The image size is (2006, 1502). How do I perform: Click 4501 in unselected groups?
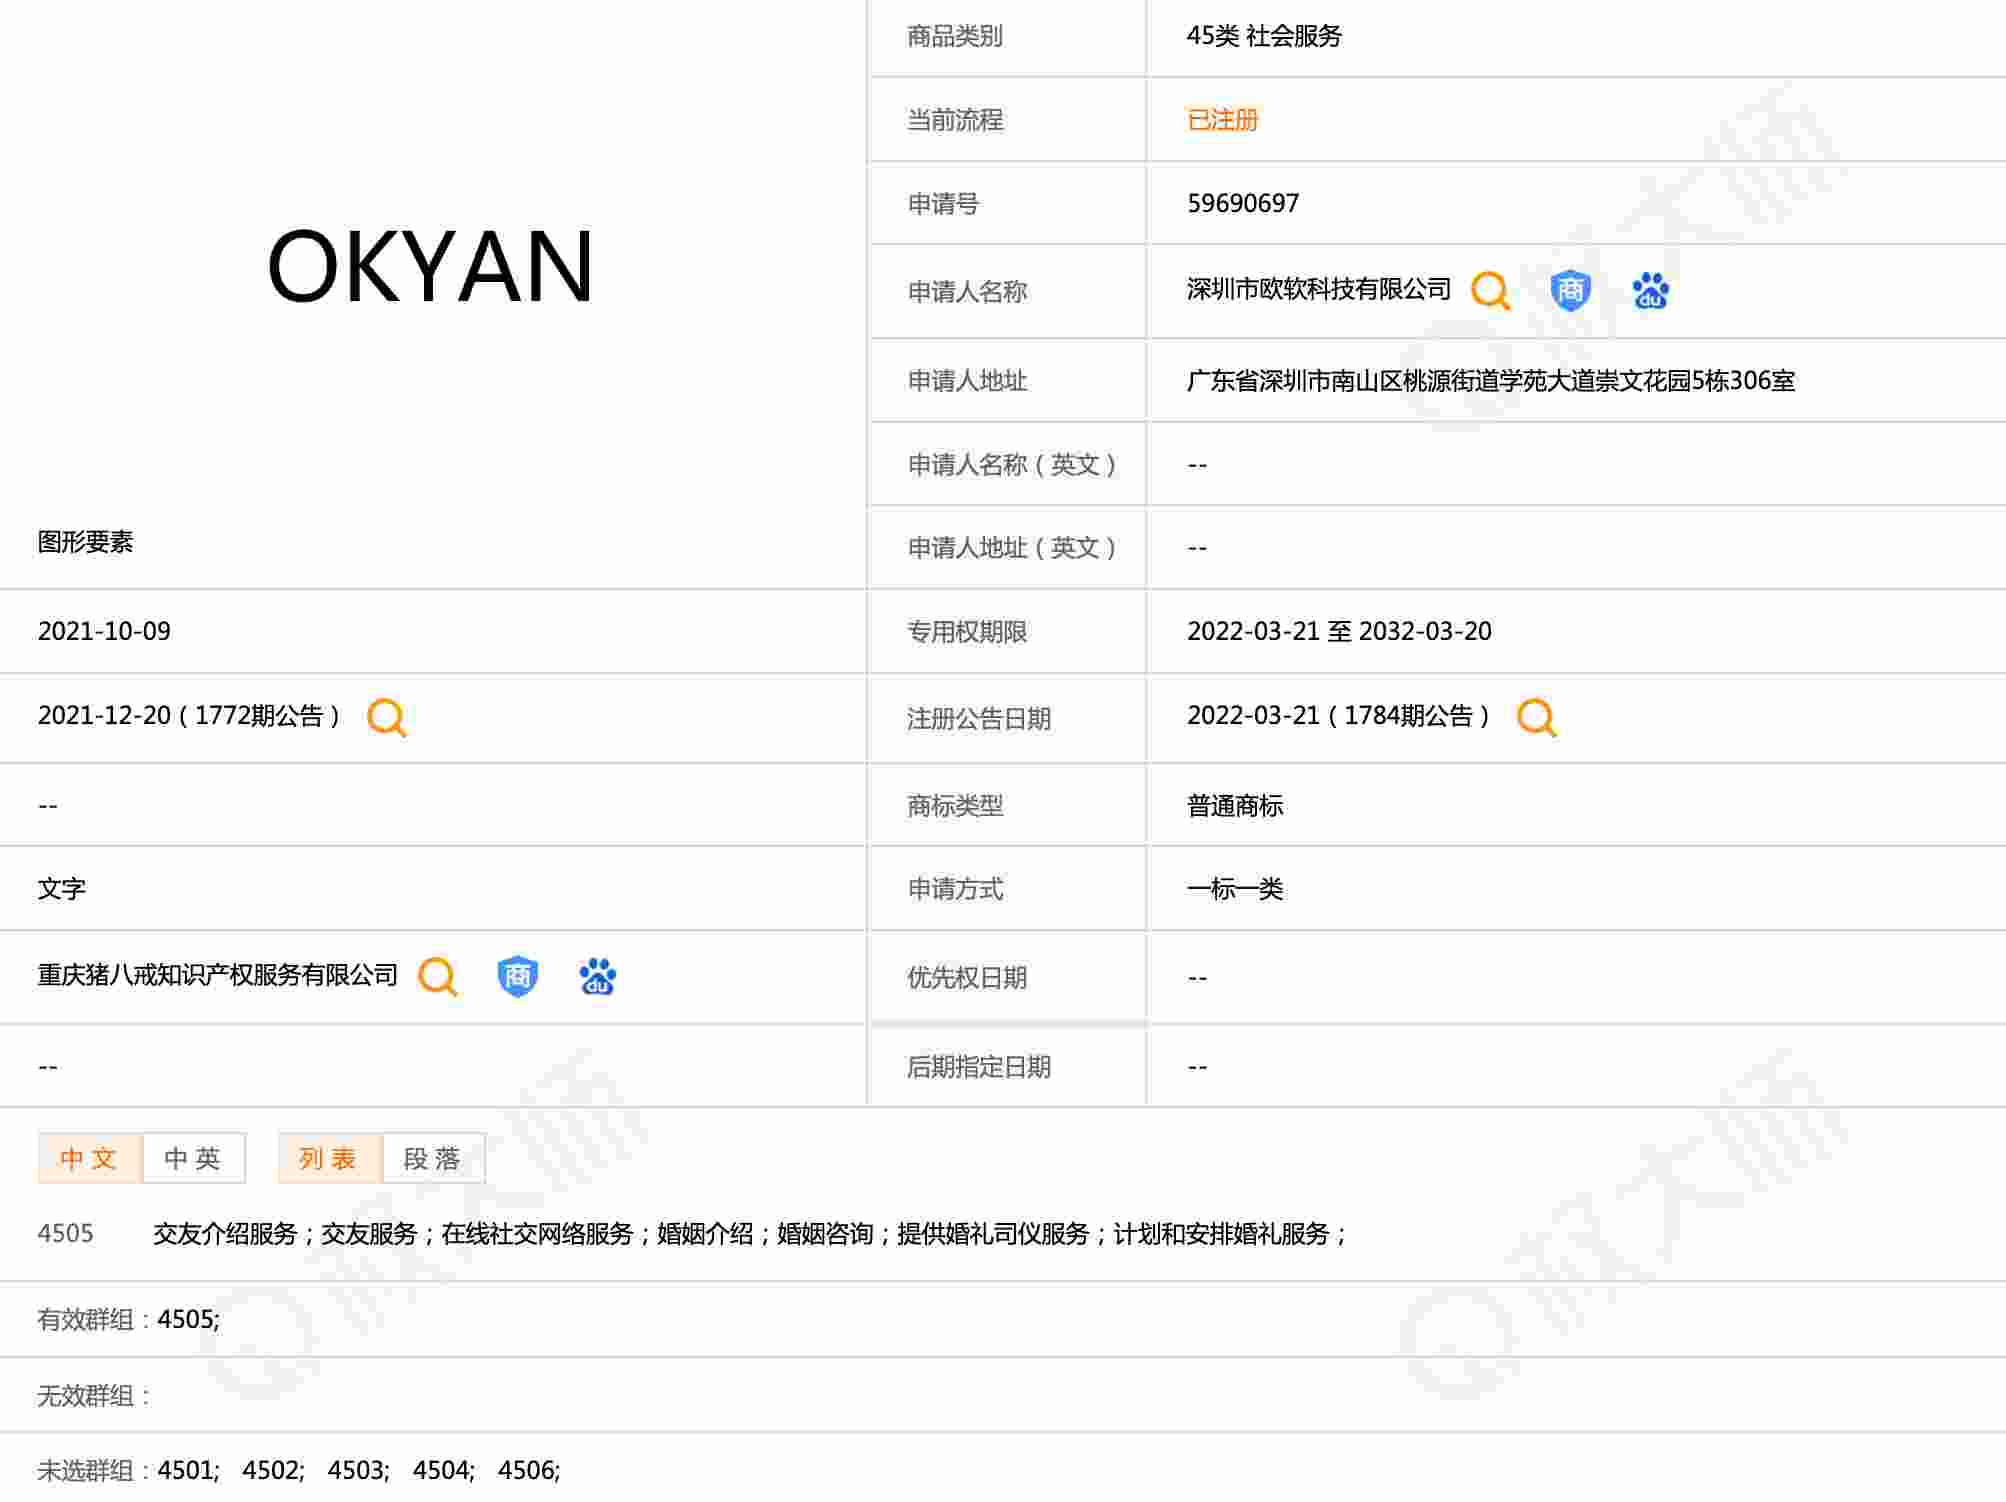tap(187, 1470)
